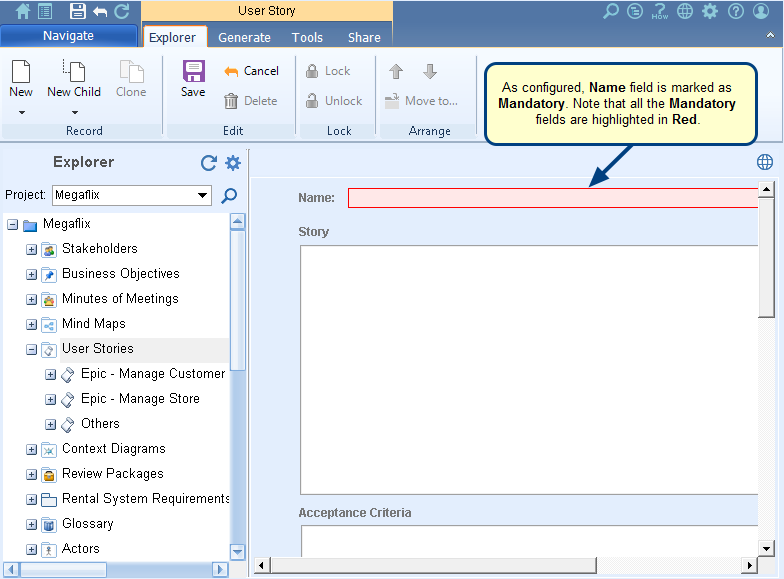Click the Delete button
The width and height of the screenshot is (784, 579).
tap(250, 101)
